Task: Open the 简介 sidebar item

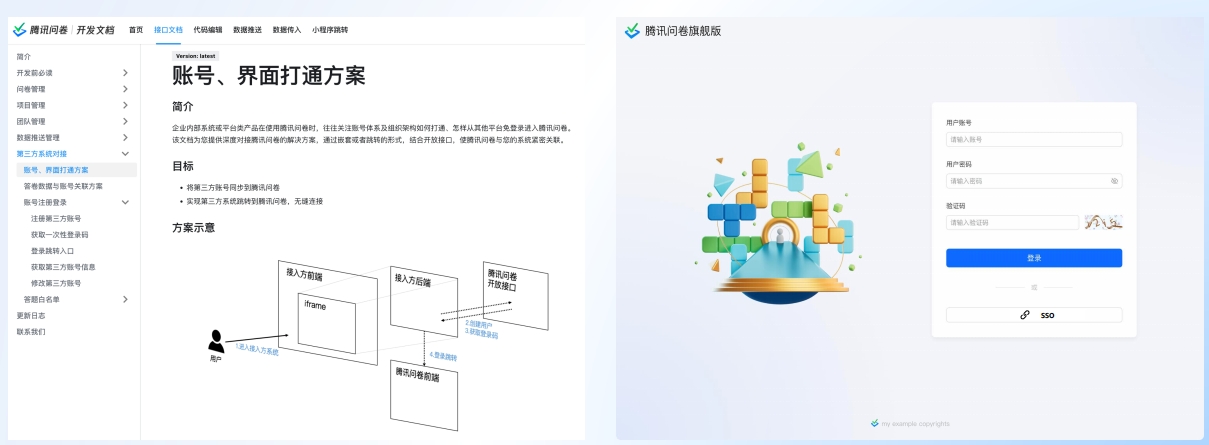Action: coord(24,57)
